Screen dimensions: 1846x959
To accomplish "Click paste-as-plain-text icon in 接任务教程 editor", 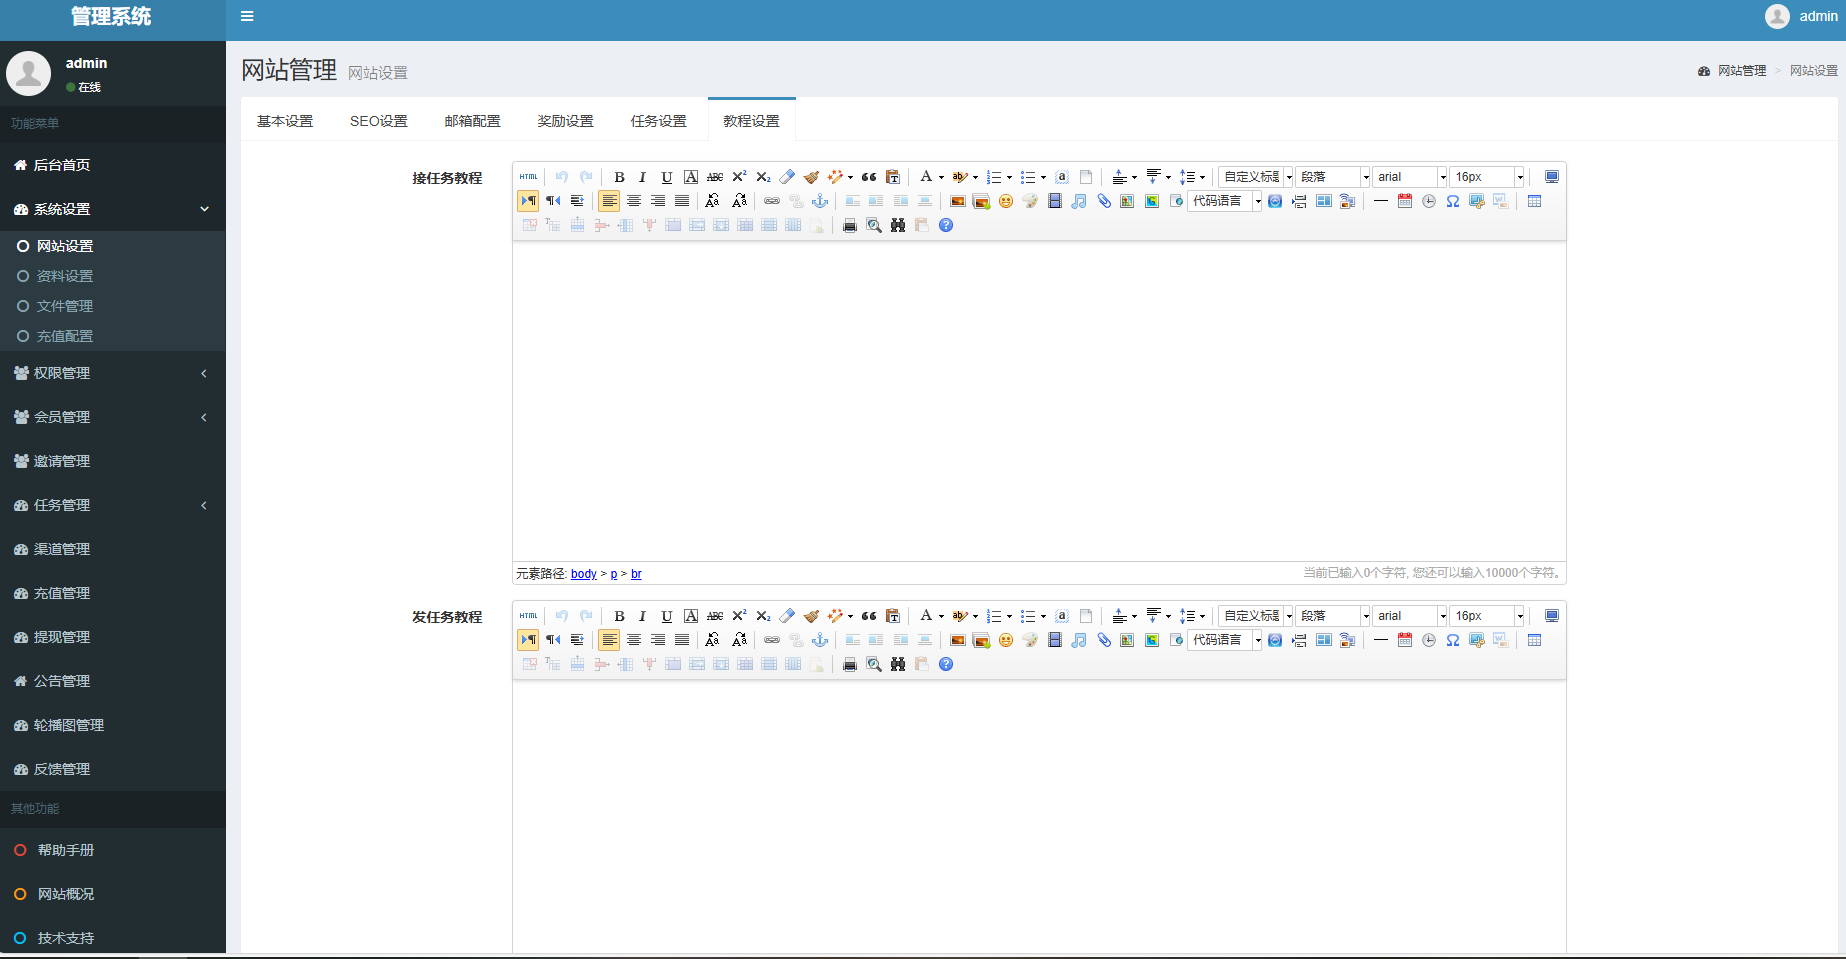I will click(x=893, y=177).
